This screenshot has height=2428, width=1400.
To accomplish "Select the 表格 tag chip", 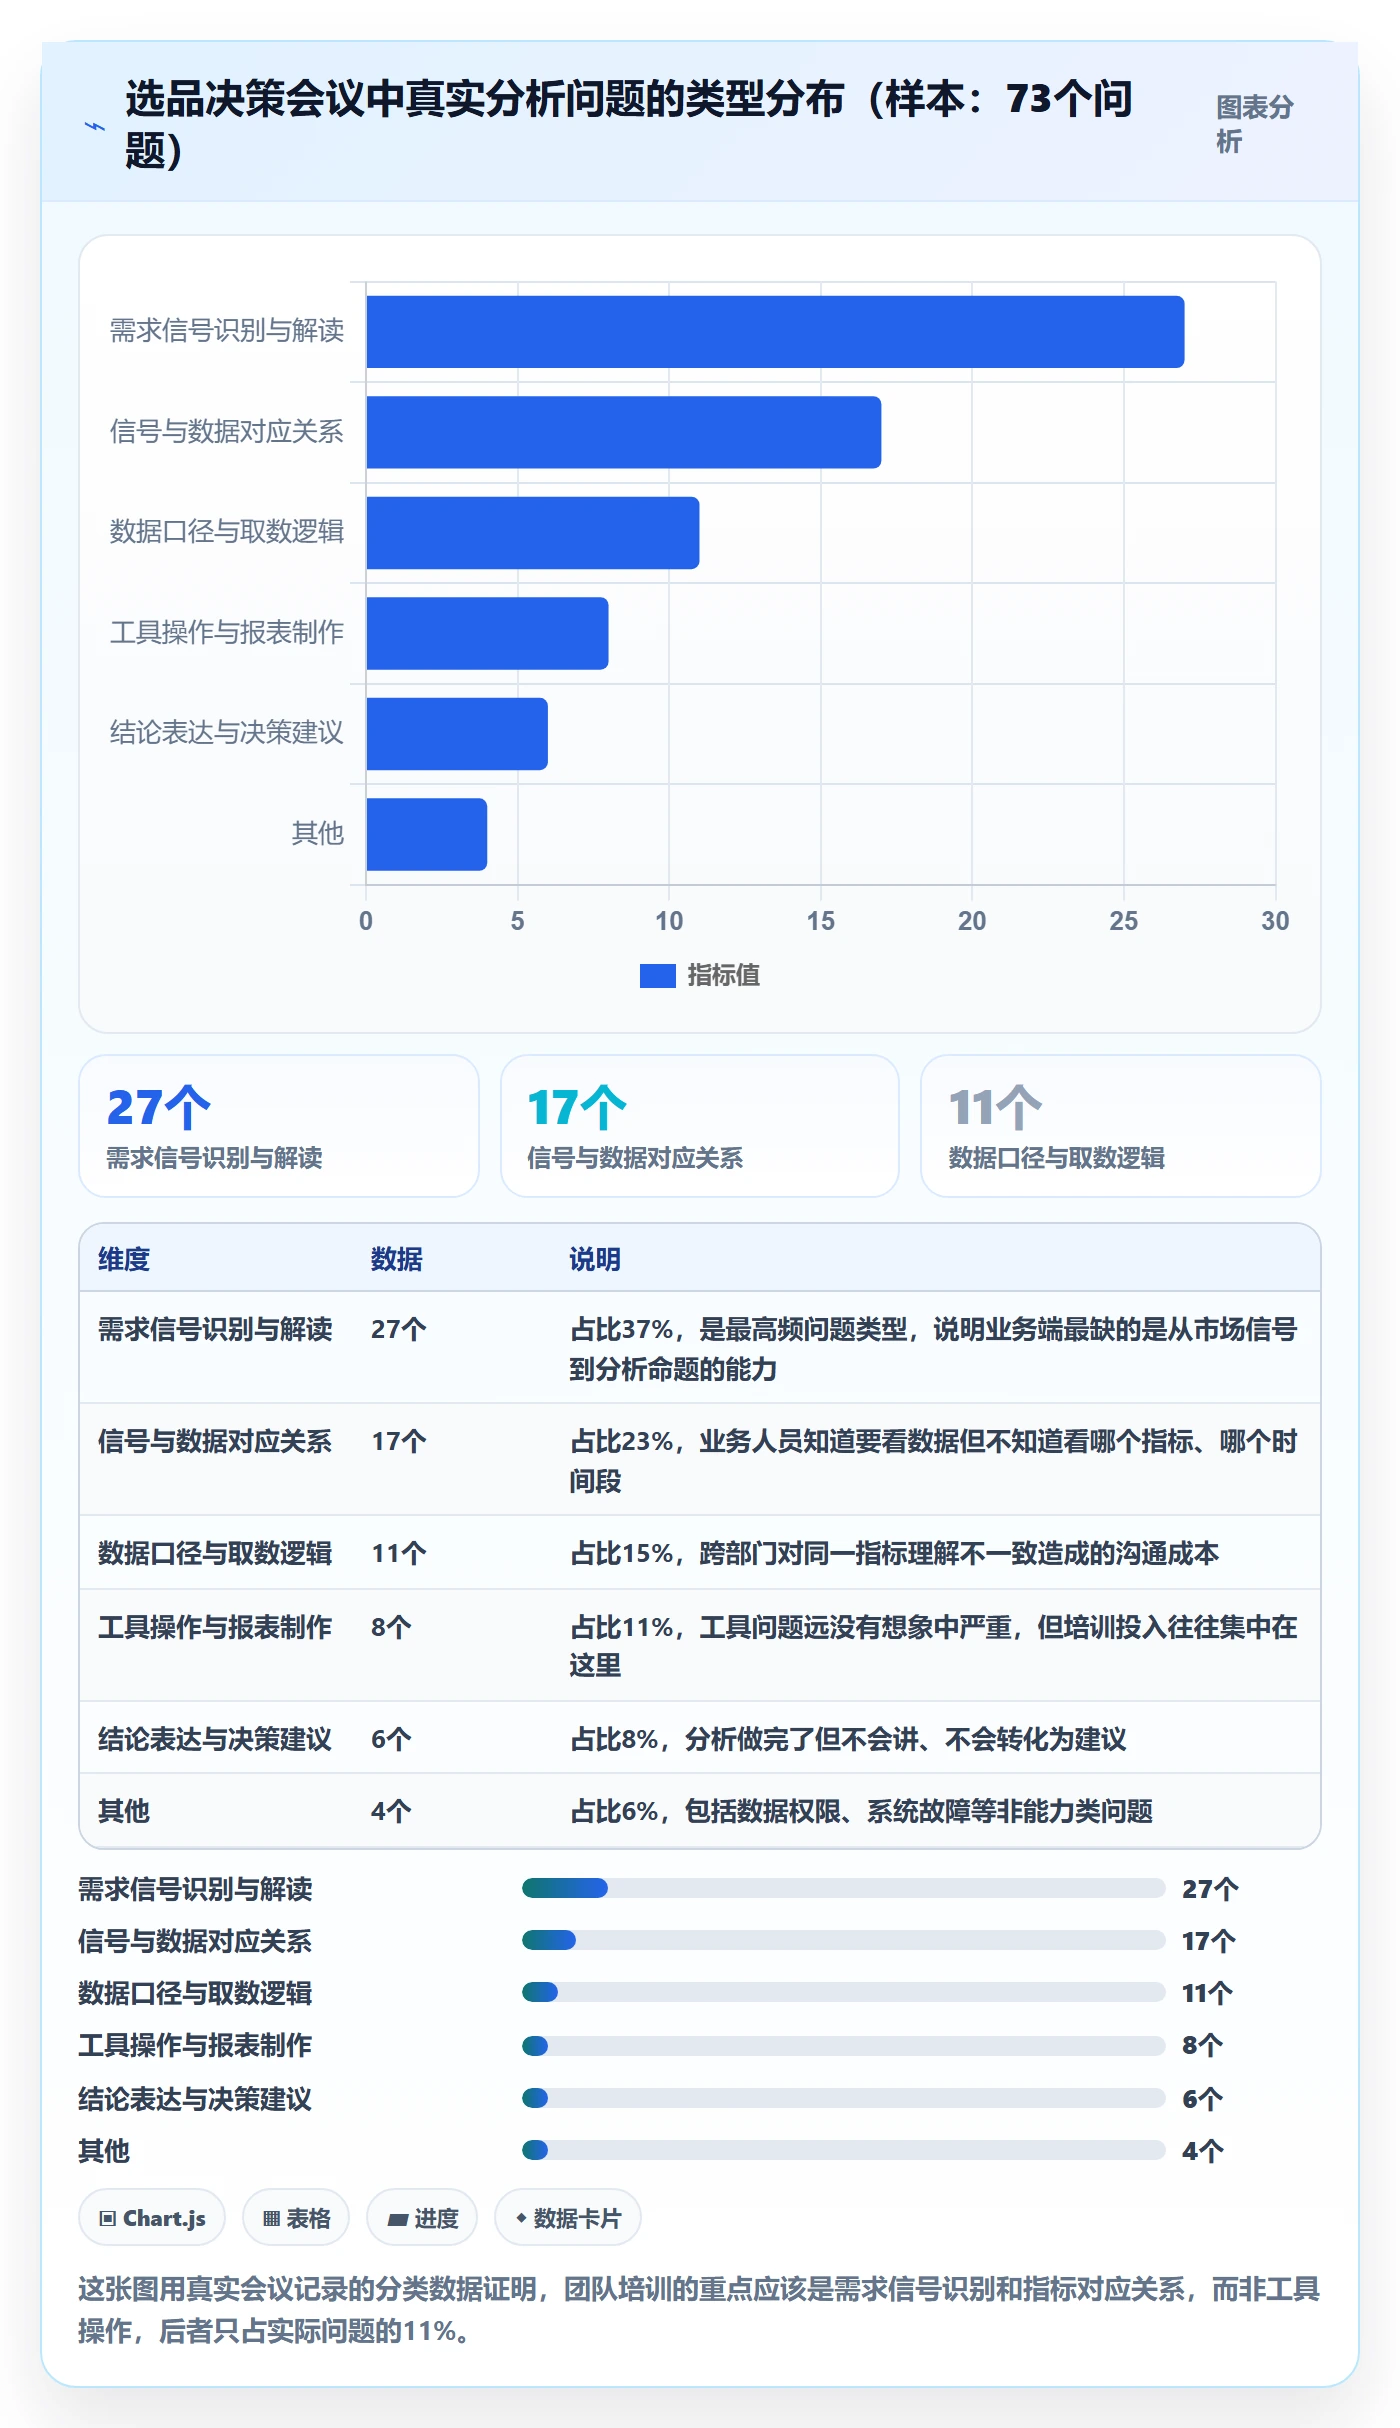I will point(296,2217).
